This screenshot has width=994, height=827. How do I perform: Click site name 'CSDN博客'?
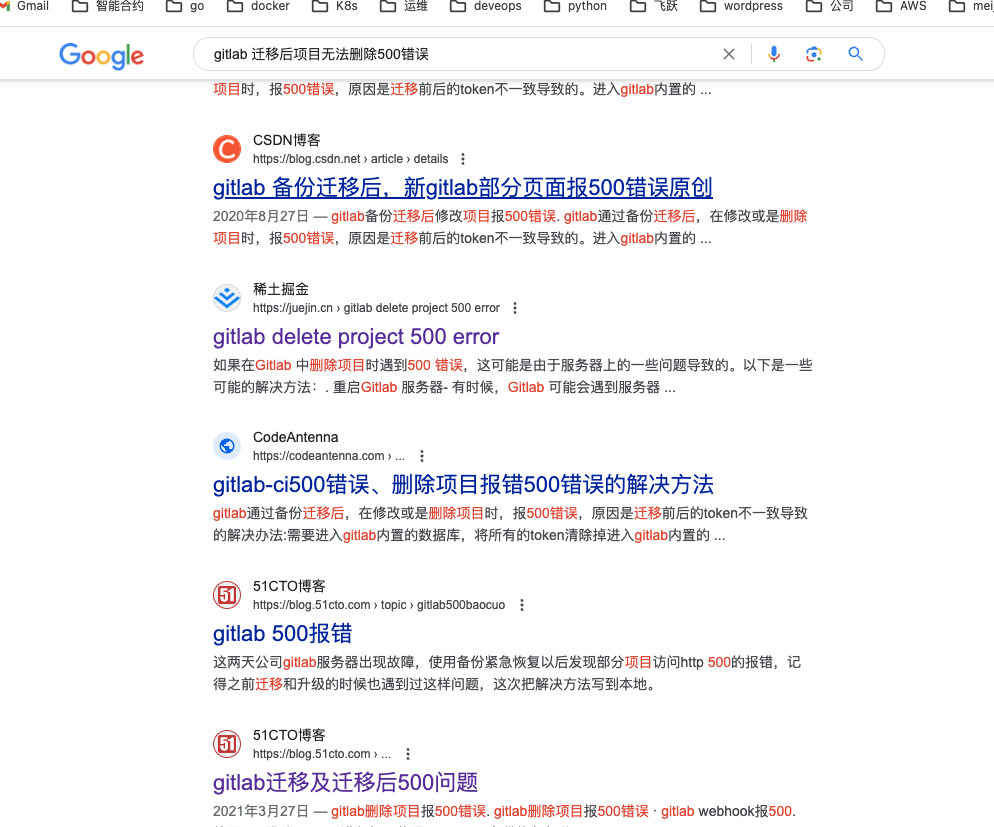pyautogui.click(x=287, y=140)
